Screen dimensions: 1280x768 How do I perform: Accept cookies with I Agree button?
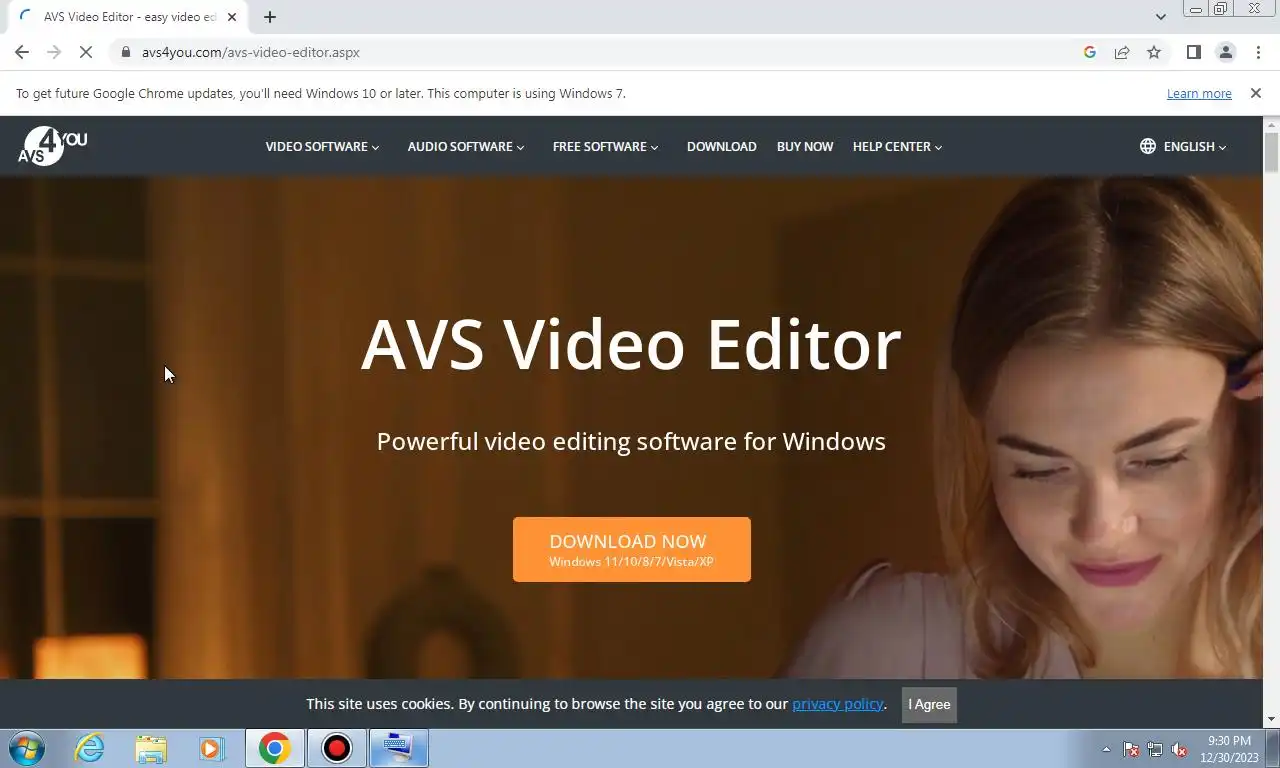pyautogui.click(x=929, y=704)
